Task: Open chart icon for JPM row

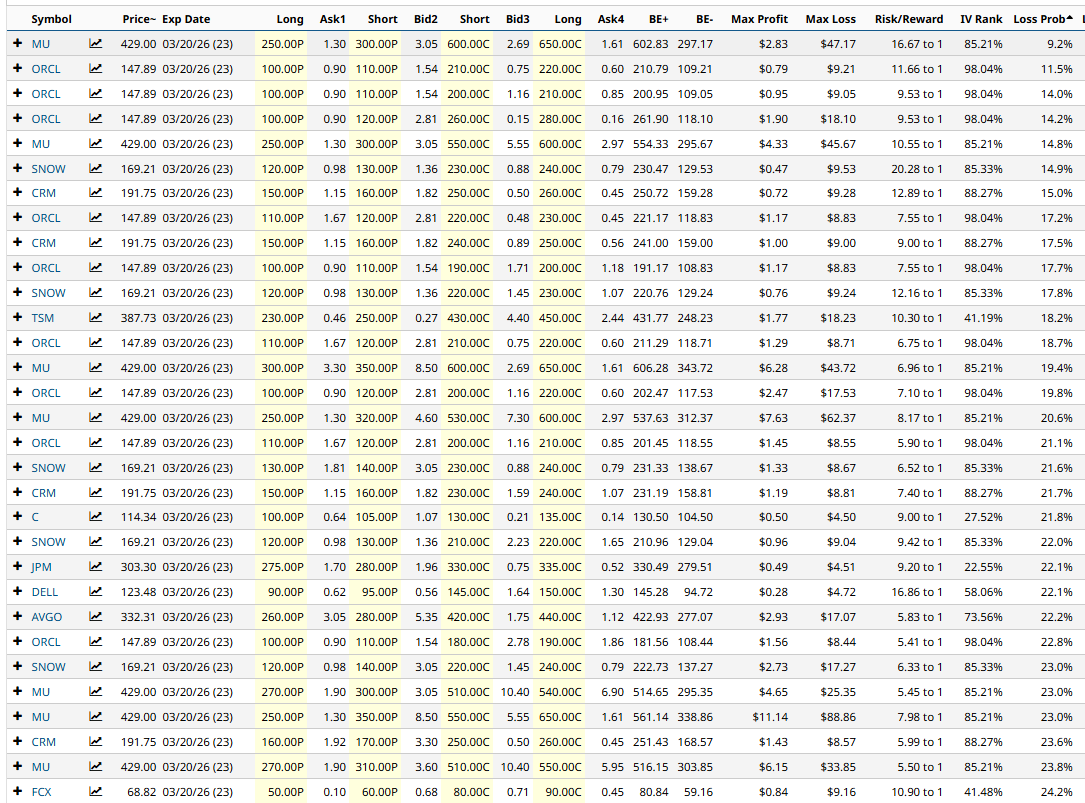Action: pyautogui.click(x=95, y=567)
